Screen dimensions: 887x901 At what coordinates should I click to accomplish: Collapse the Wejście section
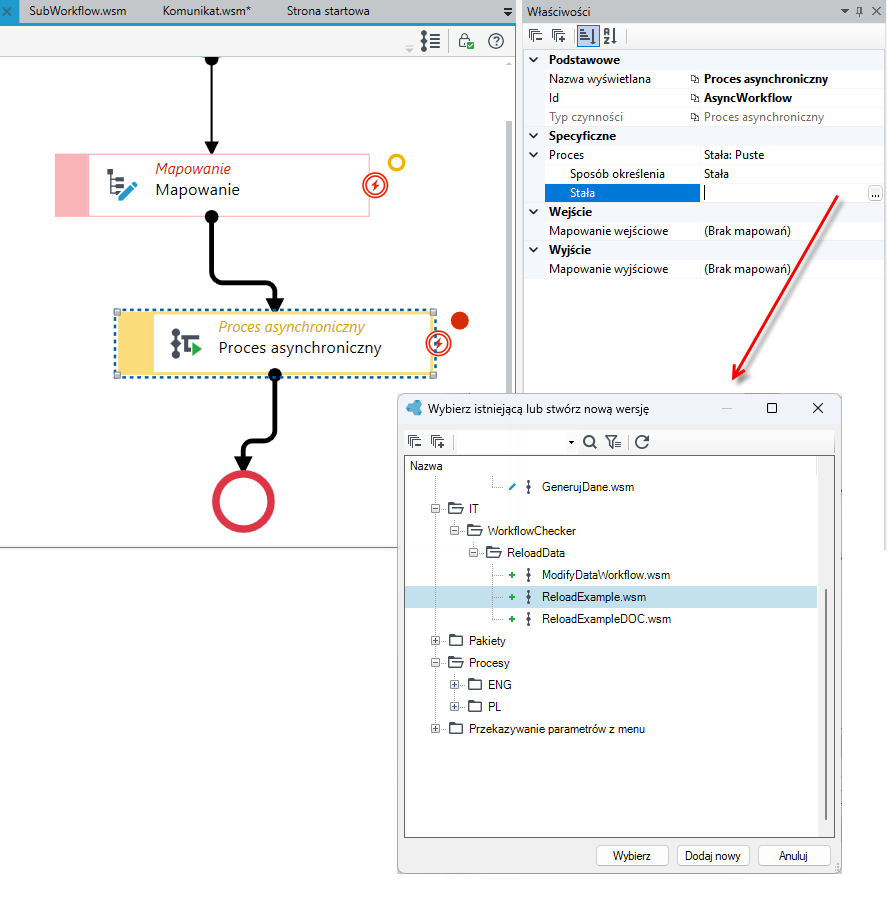pyautogui.click(x=534, y=211)
